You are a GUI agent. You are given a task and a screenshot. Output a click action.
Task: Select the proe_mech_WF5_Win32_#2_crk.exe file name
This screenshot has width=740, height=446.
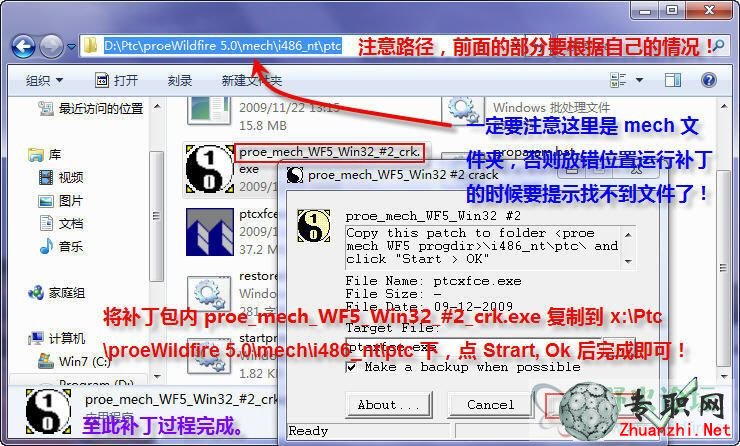click(x=330, y=152)
